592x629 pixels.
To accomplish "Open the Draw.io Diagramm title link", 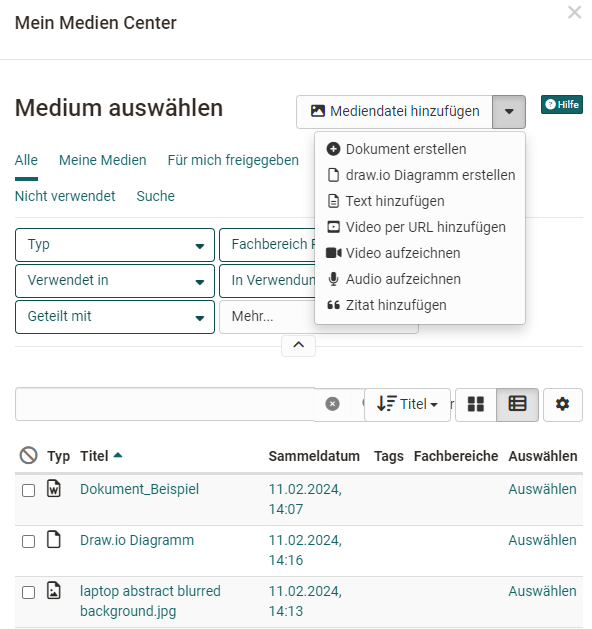I will pos(137,540).
